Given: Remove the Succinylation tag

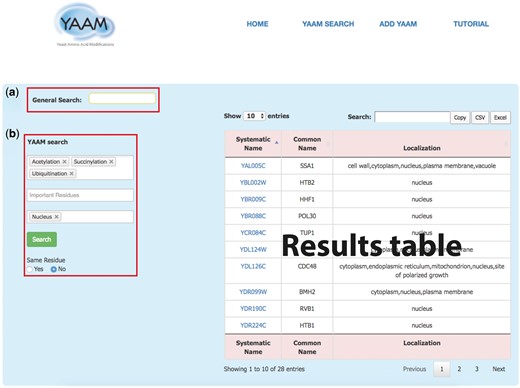Looking at the screenshot, I should [111, 162].
